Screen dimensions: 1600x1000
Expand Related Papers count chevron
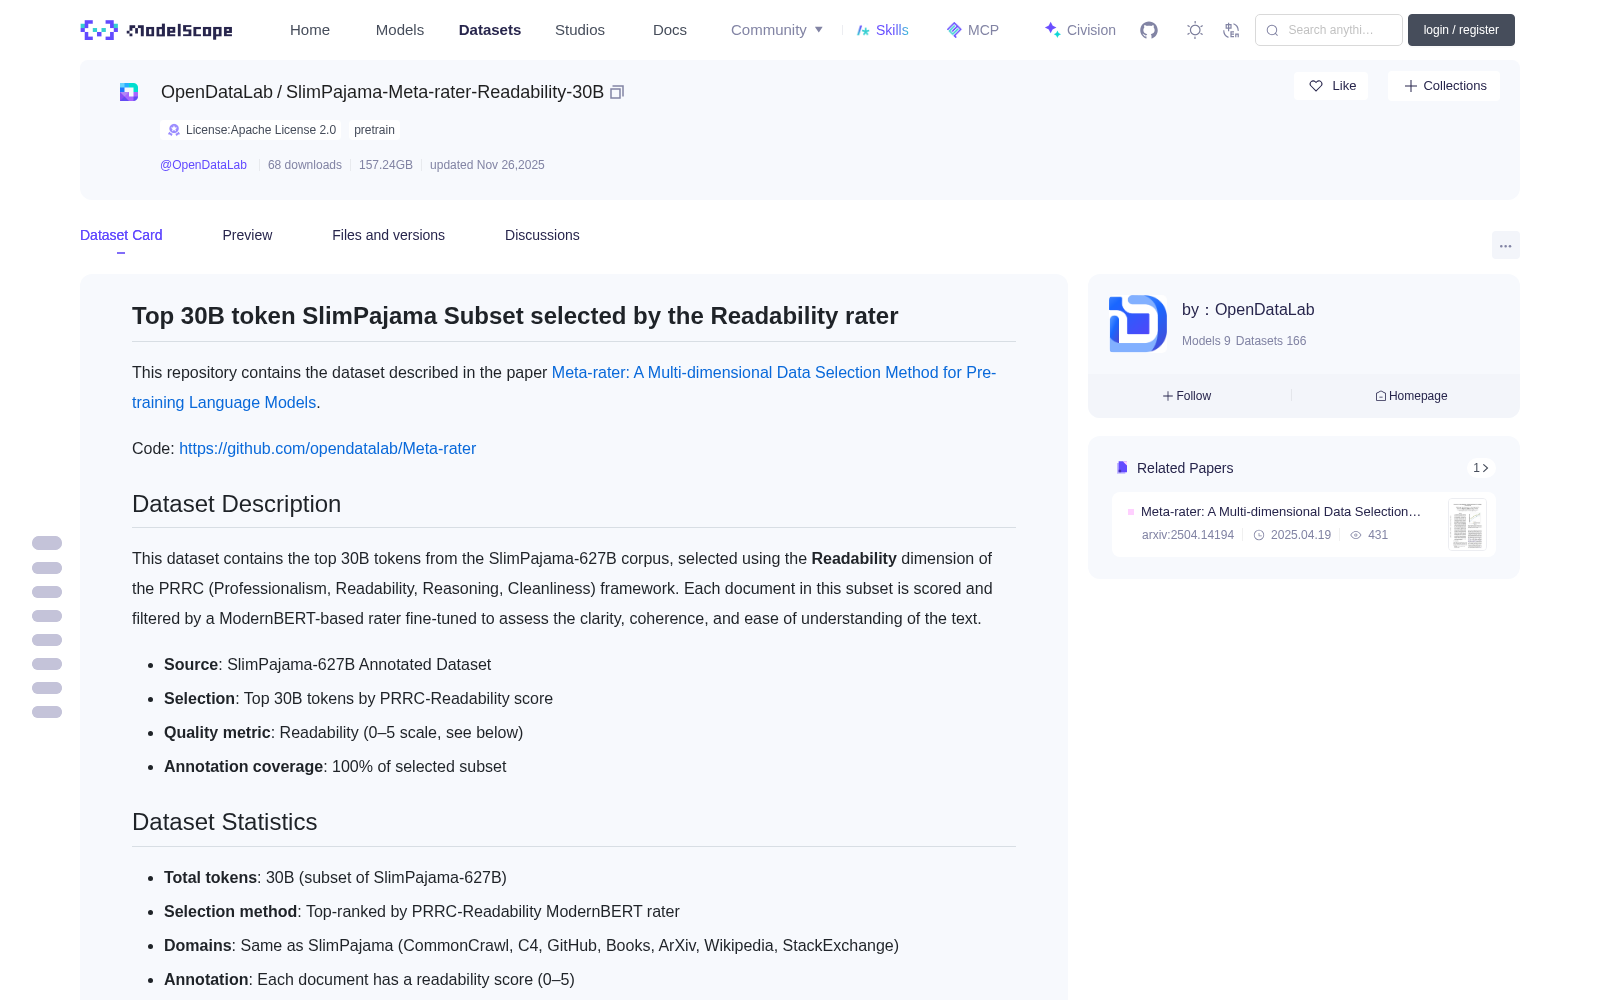(1481, 468)
